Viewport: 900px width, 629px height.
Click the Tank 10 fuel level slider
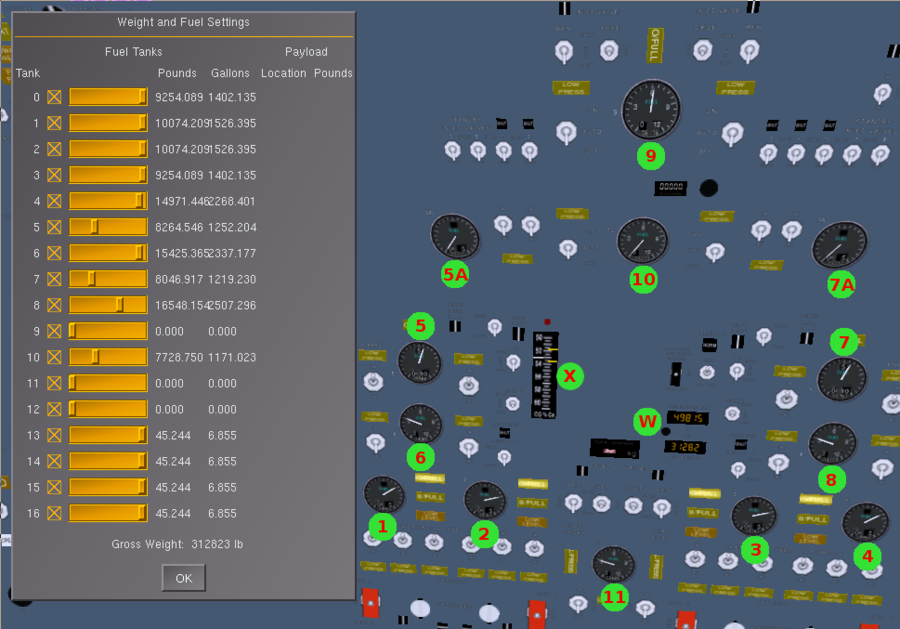coord(108,357)
